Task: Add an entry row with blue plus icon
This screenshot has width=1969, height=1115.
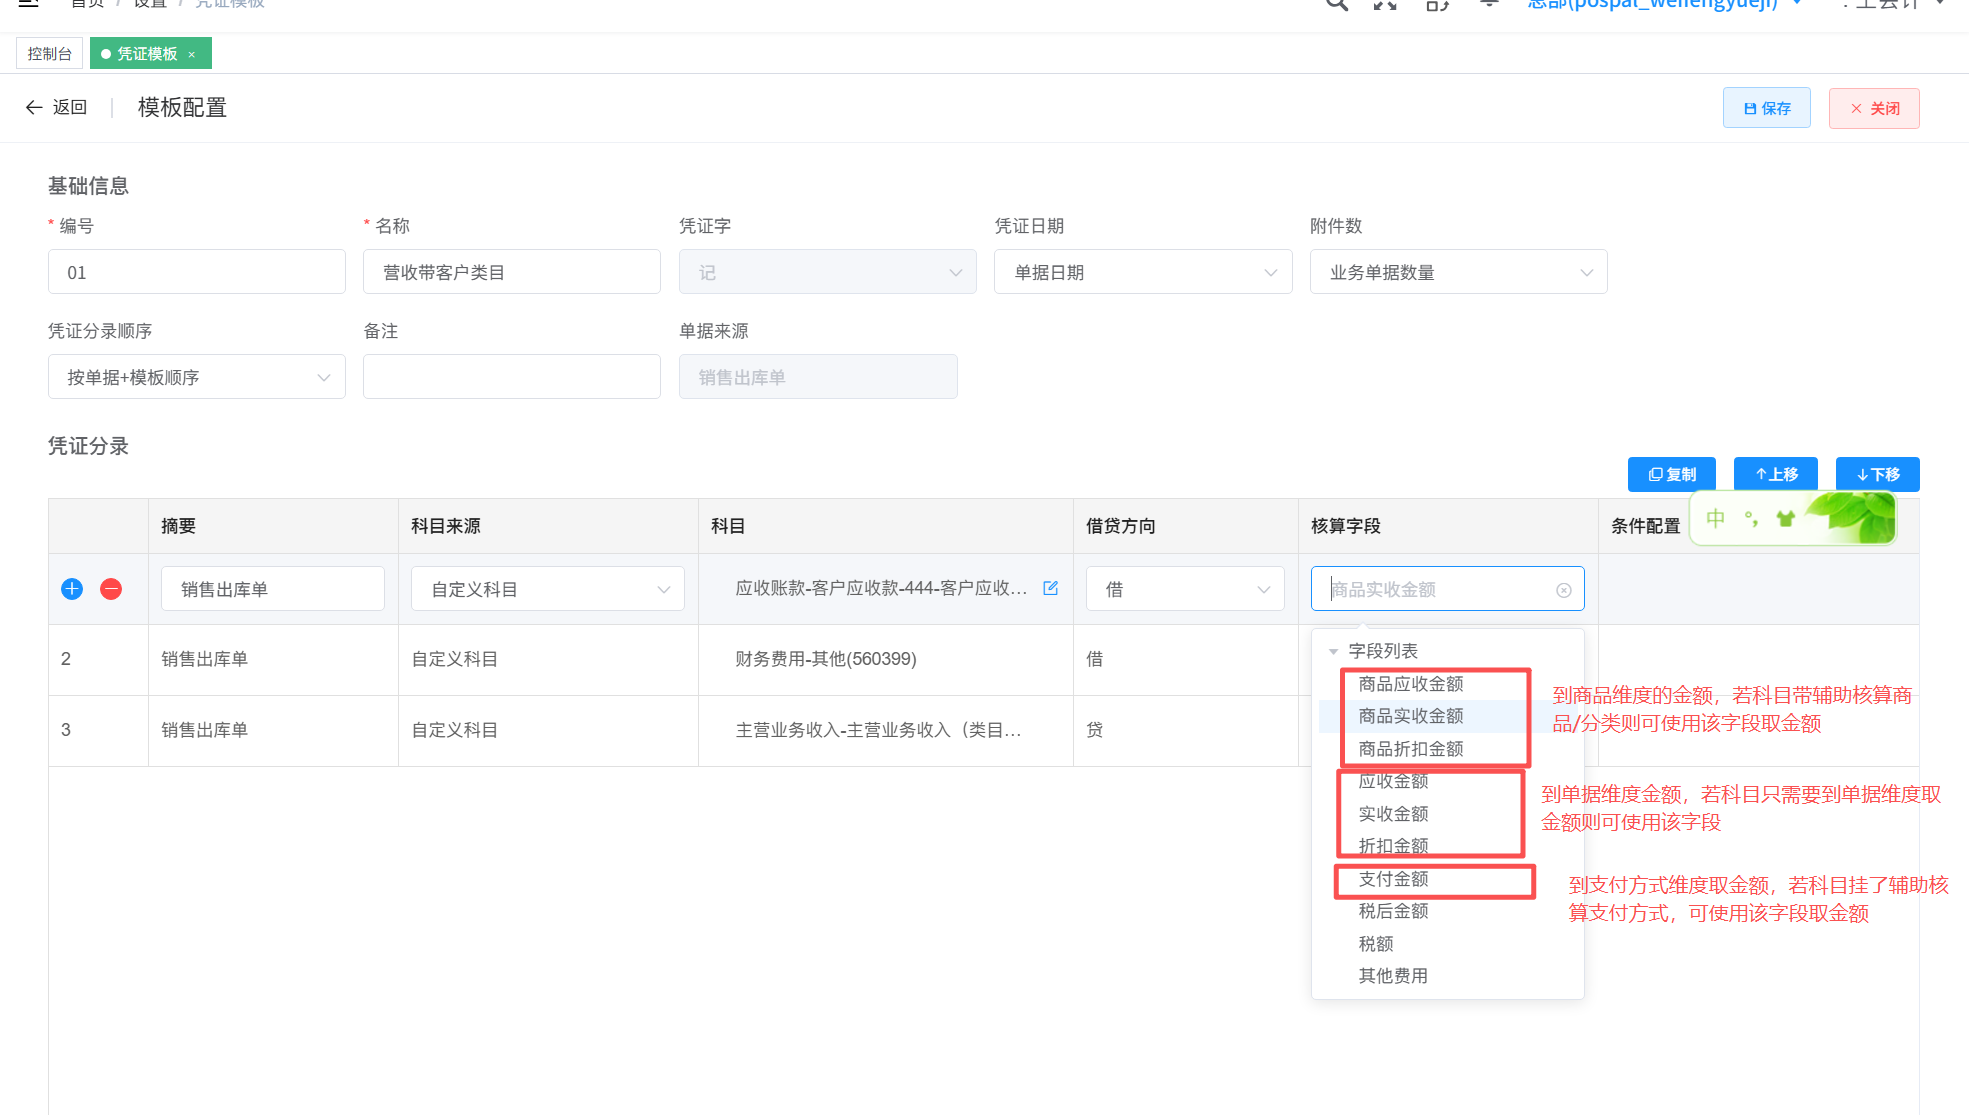Action: (72, 589)
